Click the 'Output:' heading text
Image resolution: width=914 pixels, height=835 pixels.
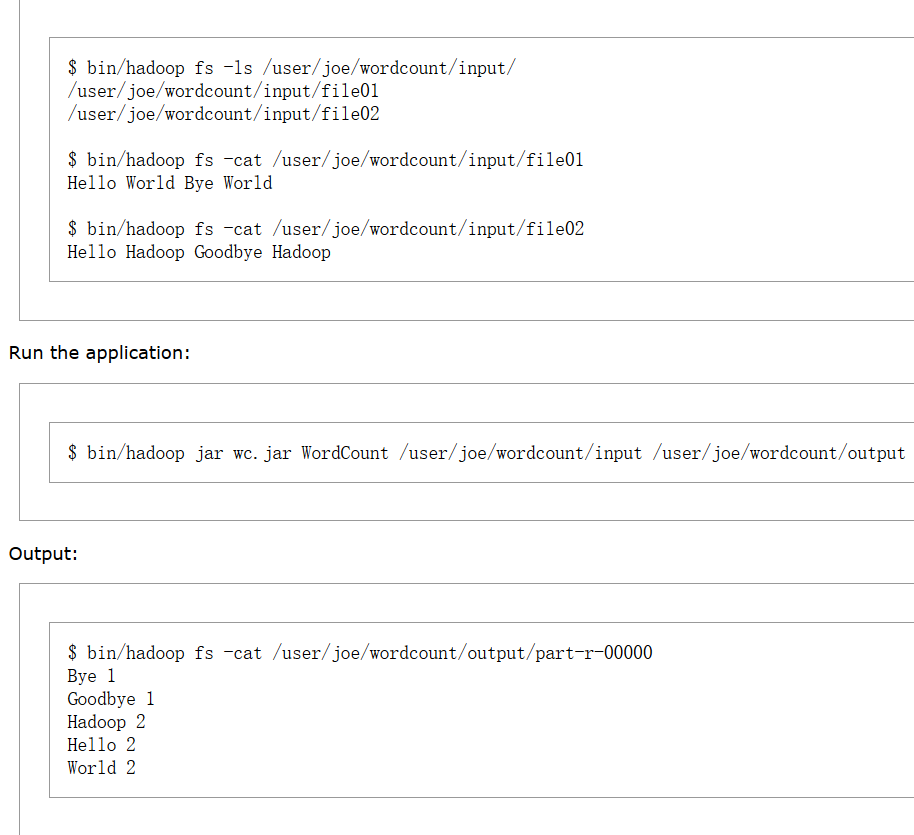pyautogui.click(x=43, y=553)
